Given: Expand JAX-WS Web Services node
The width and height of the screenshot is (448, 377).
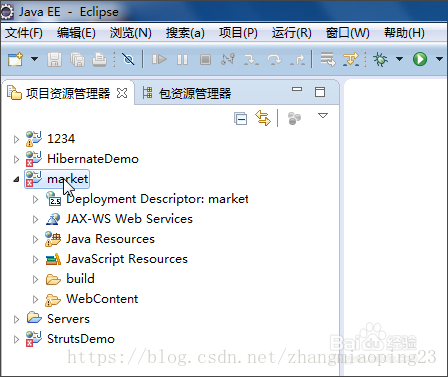Looking at the screenshot, I should tap(35, 219).
